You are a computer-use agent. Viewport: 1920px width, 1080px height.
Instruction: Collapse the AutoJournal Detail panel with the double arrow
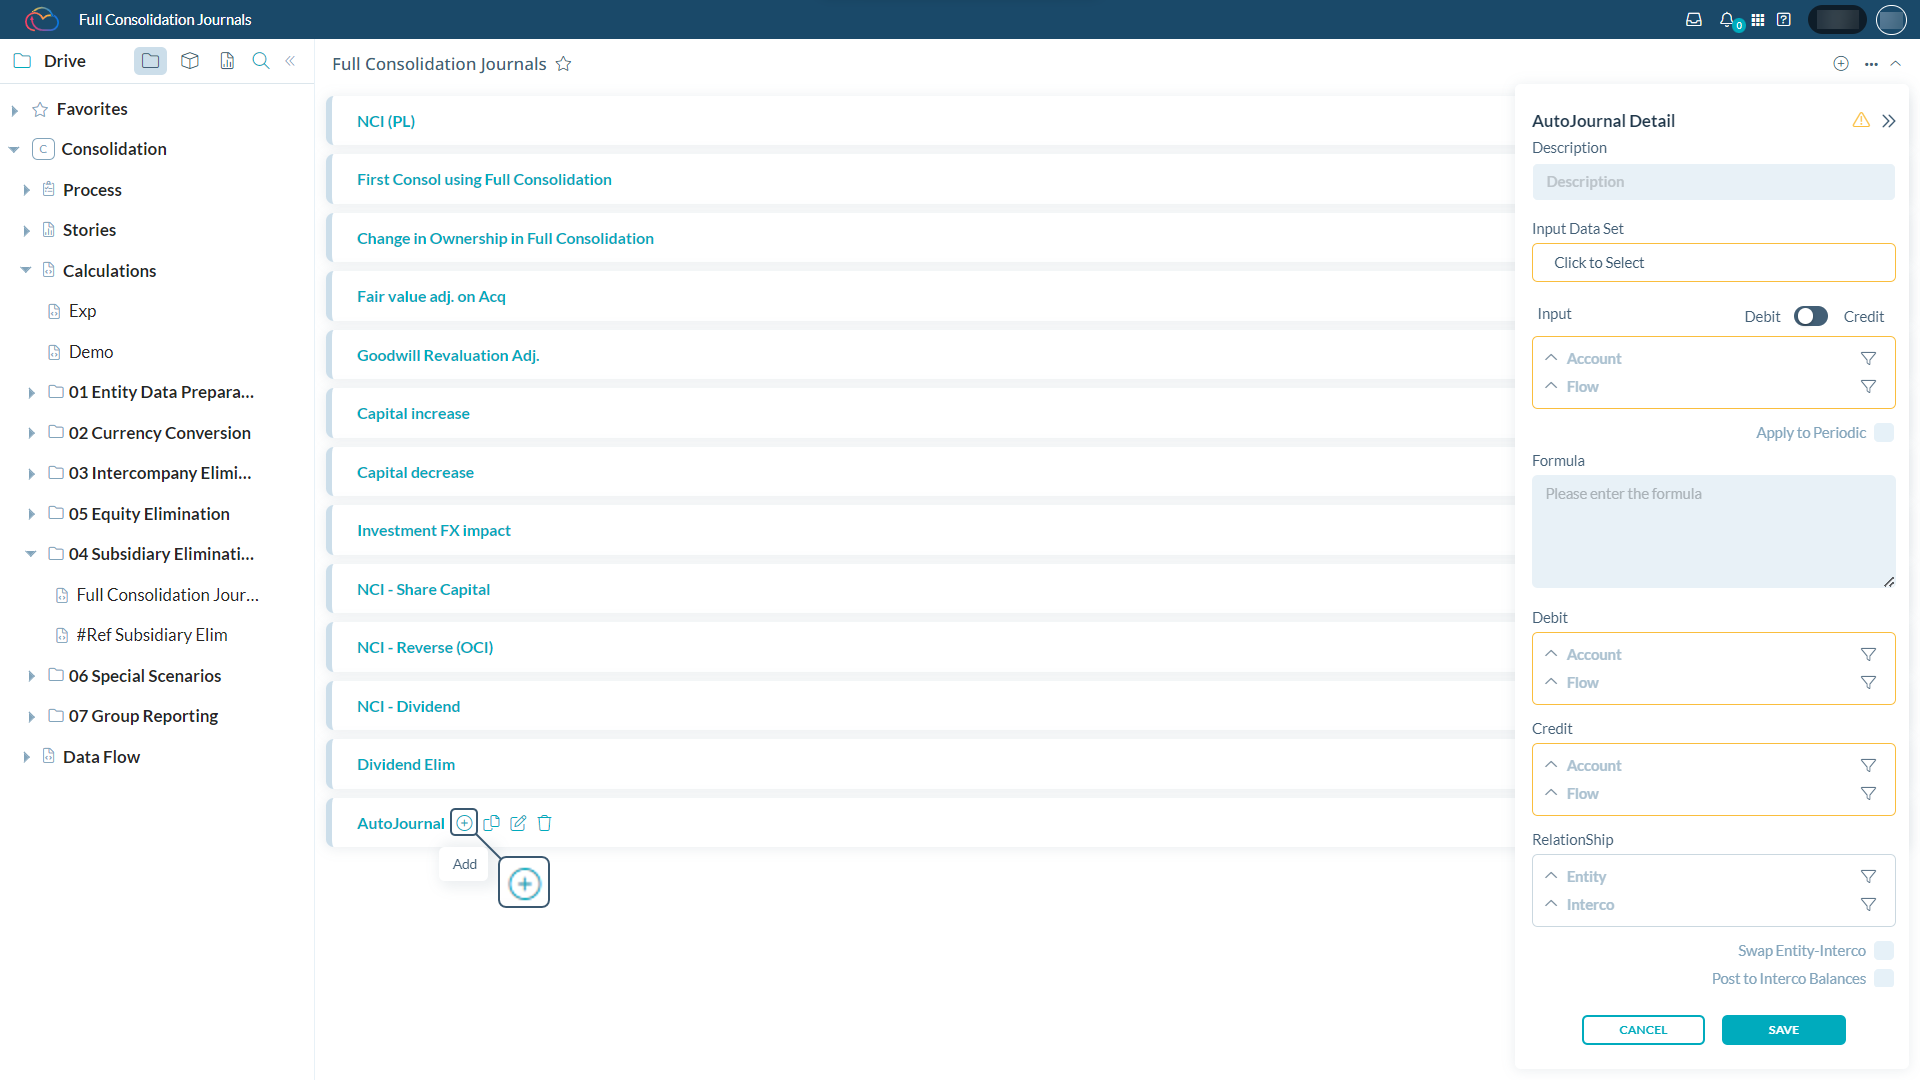(x=1888, y=121)
